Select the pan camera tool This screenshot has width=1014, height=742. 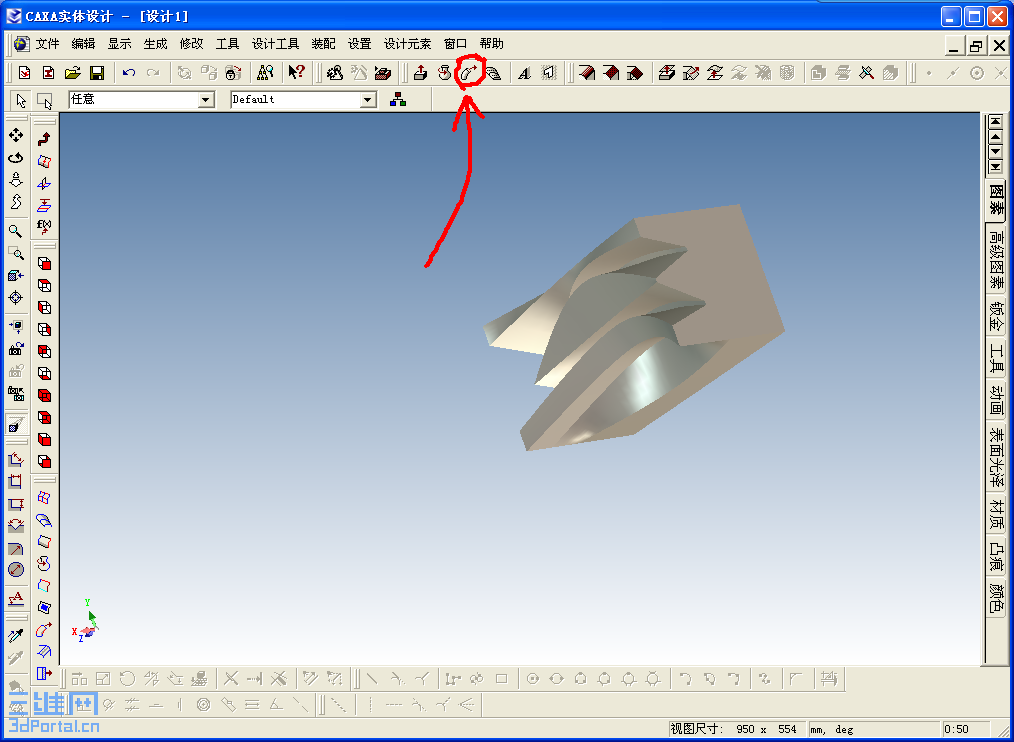coord(16,135)
